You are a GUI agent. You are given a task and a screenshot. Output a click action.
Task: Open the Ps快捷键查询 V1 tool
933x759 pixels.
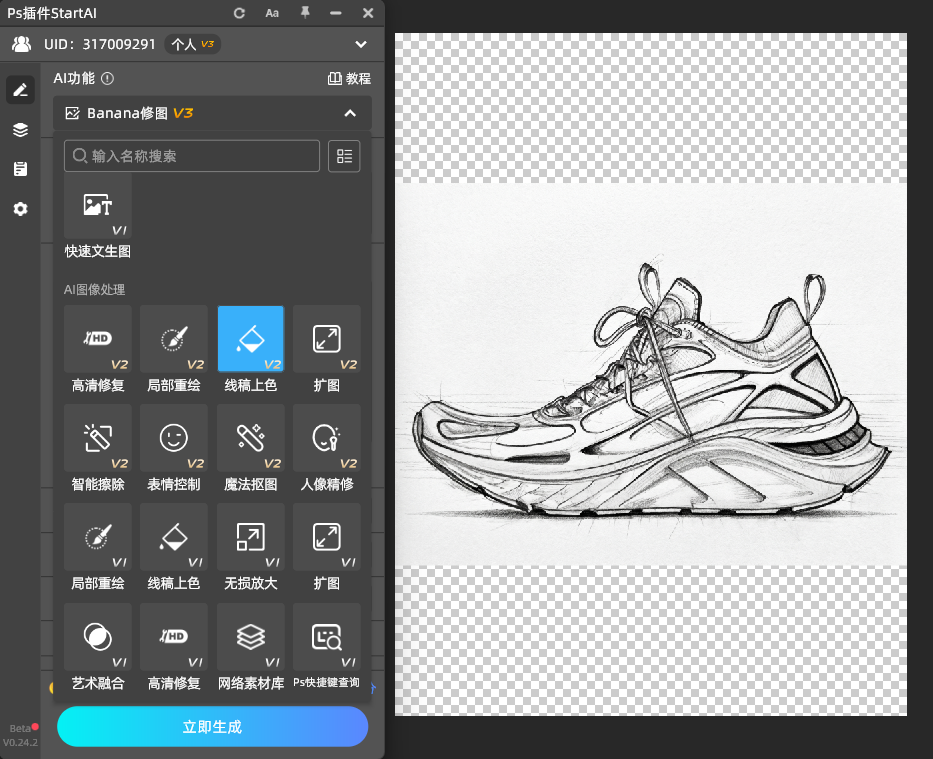click(327, 648)
